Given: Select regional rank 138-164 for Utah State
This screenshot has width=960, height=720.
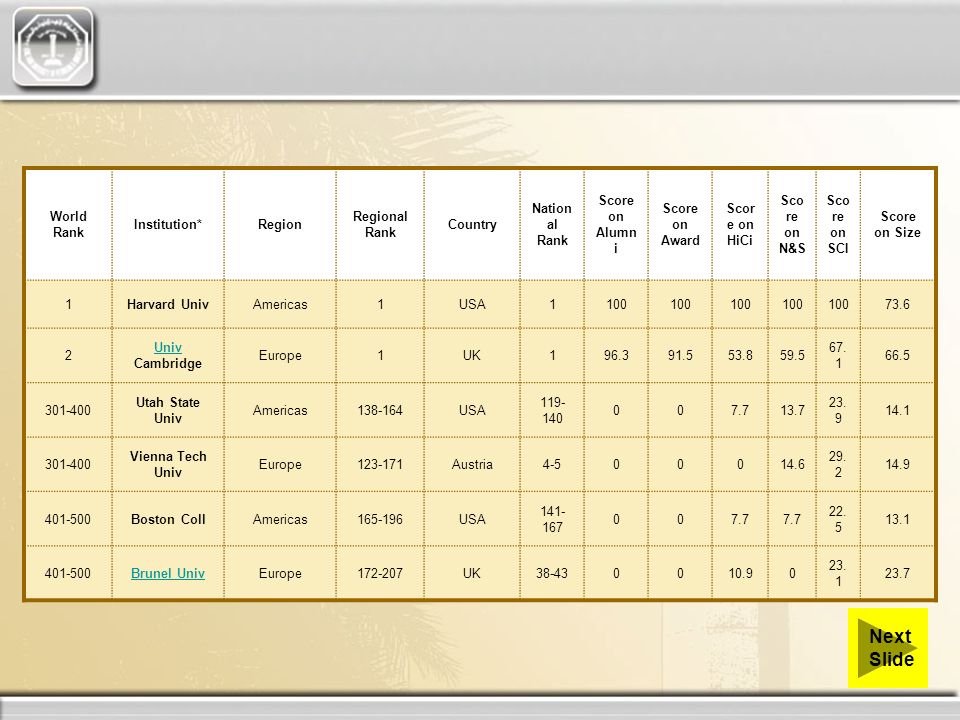Looking at the screenshot, I should coord(380,410).
